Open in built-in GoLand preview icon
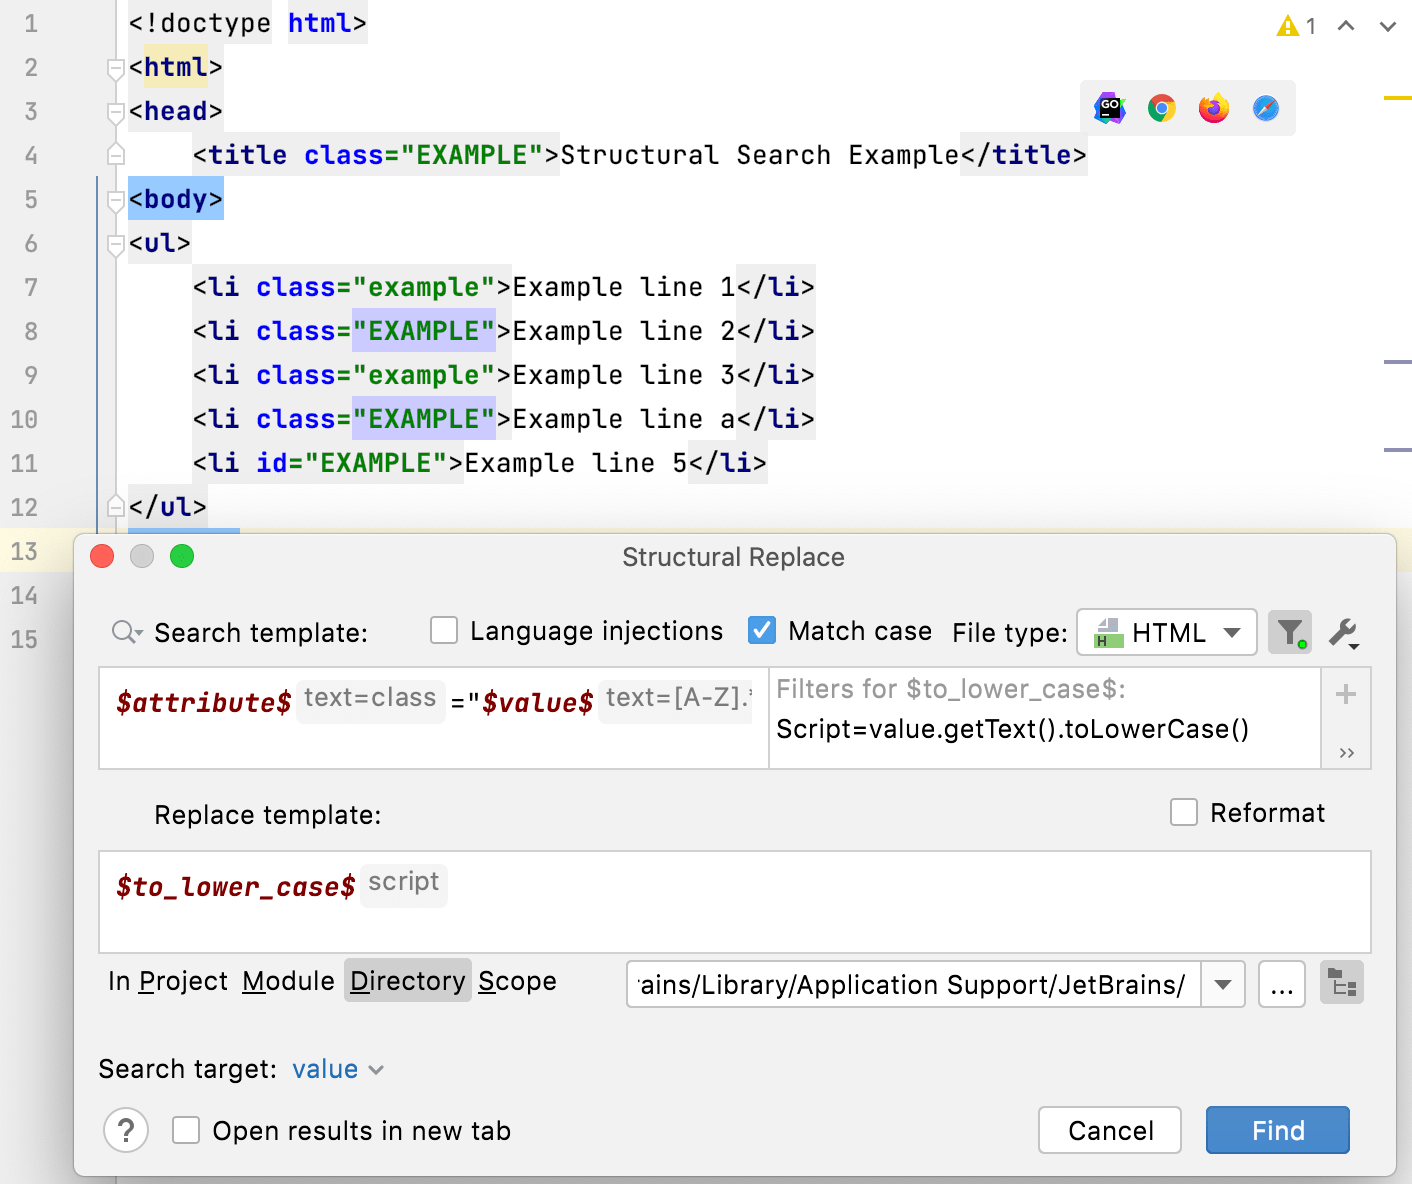The image size is (1412, 1184). point(1109,108)
